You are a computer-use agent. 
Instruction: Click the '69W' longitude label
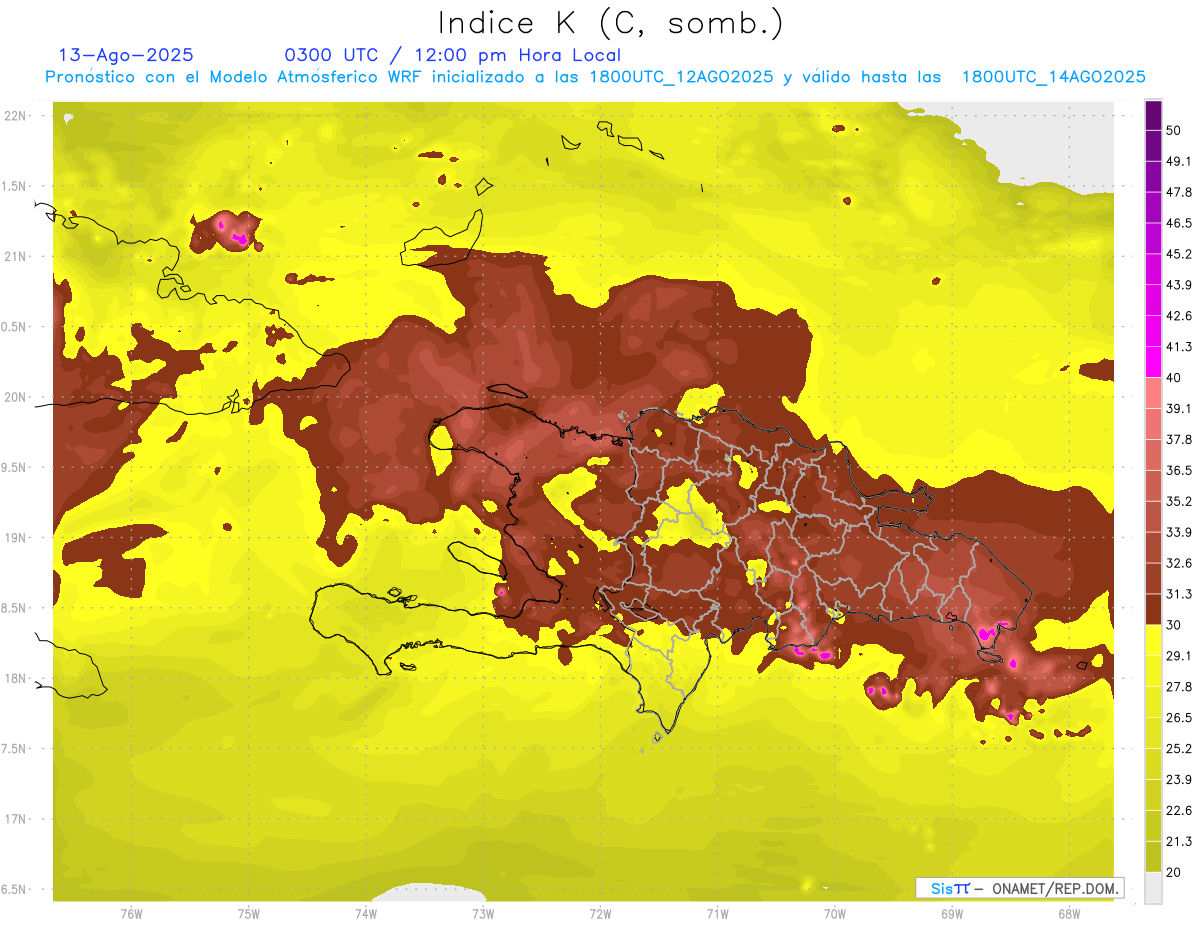click(x=952, y=914)
